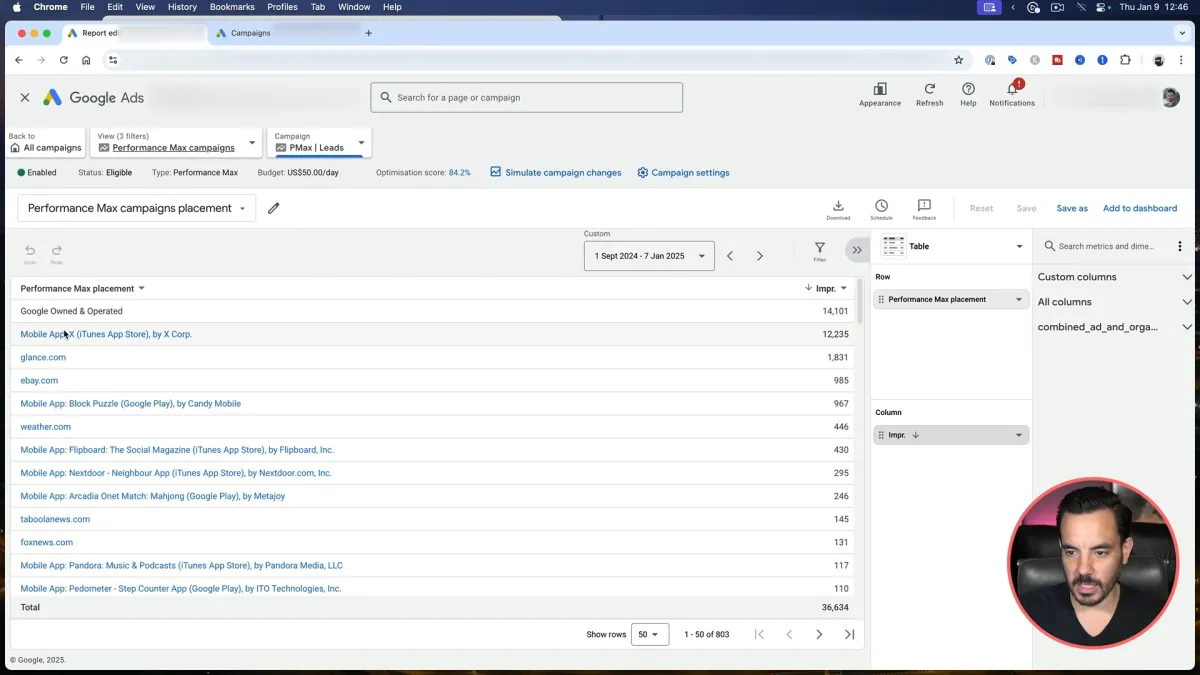Open Performance Max placement row chip dropdown
The image size is (1200, 675).
(1019, 299)
